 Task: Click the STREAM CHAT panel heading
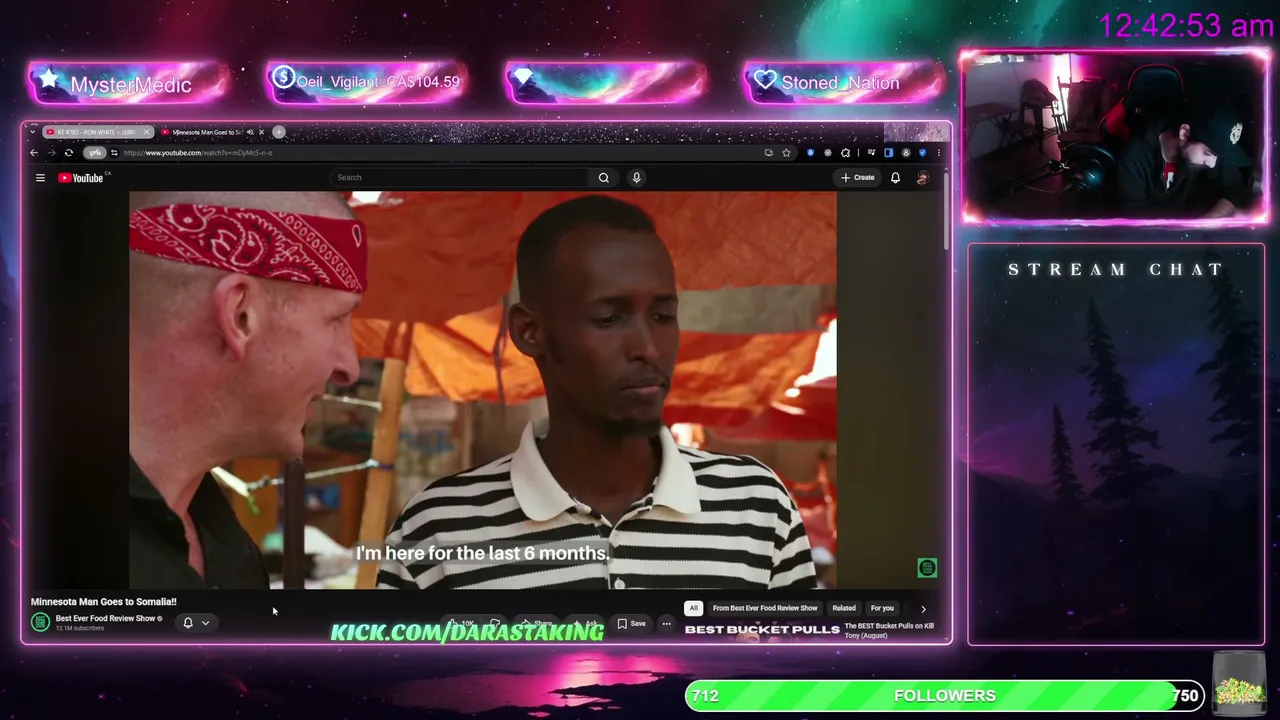coord(1116,270)
